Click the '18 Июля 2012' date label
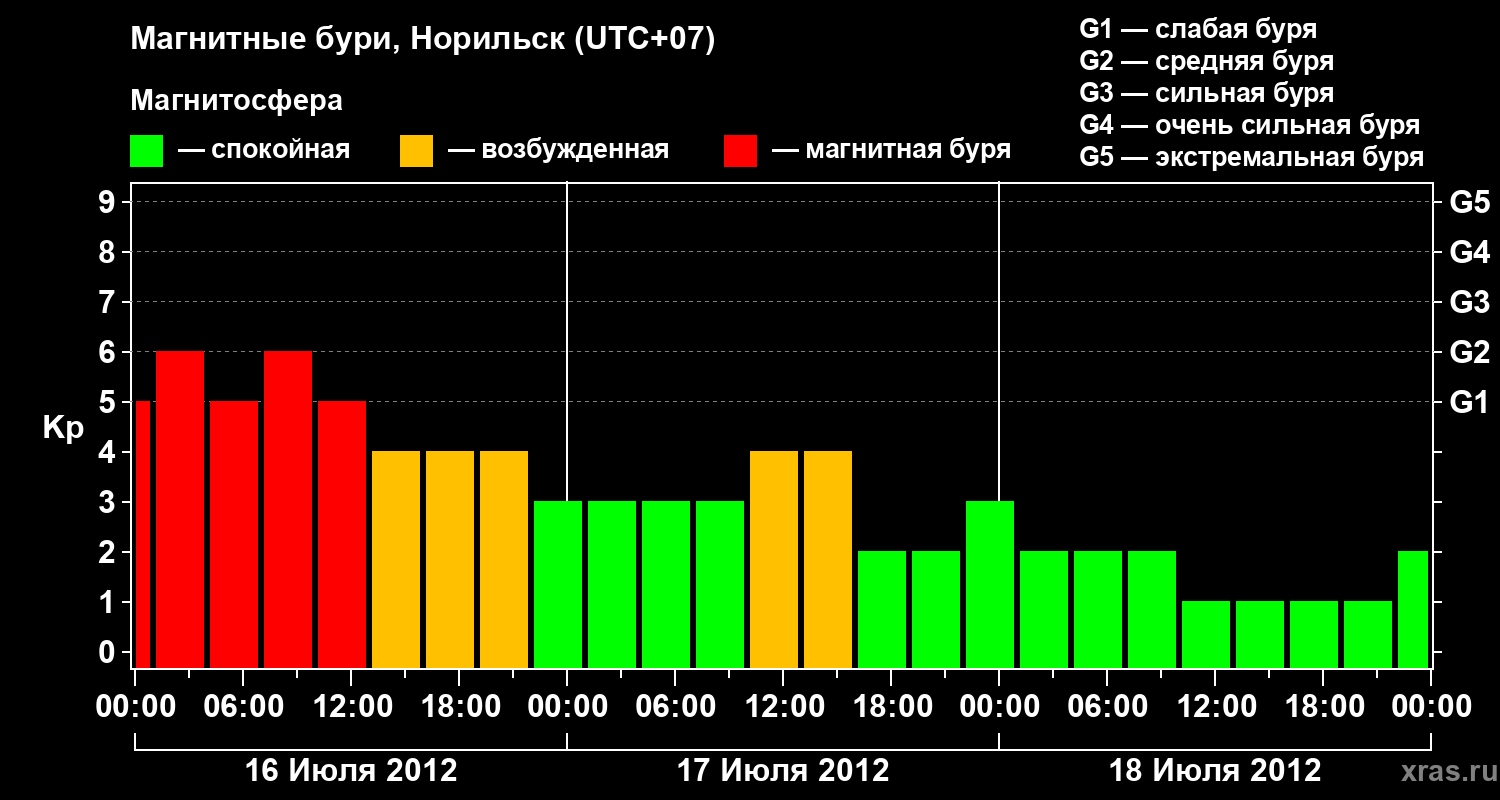 pyautogui.click(x=1215, y=771)
